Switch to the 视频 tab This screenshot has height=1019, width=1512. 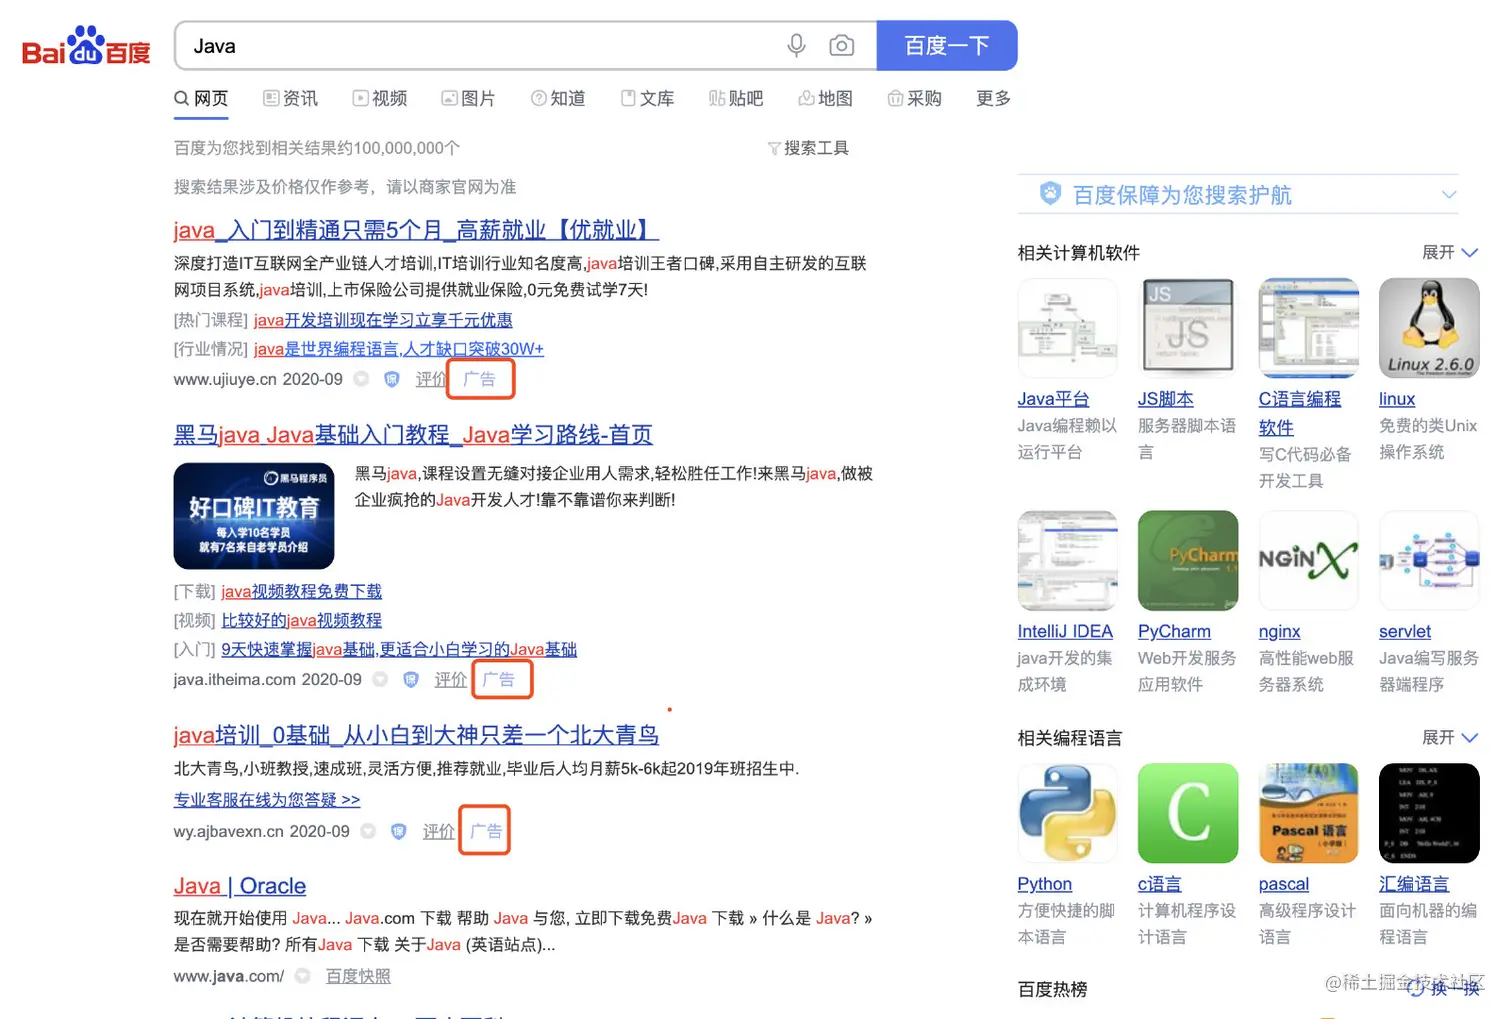379,98
